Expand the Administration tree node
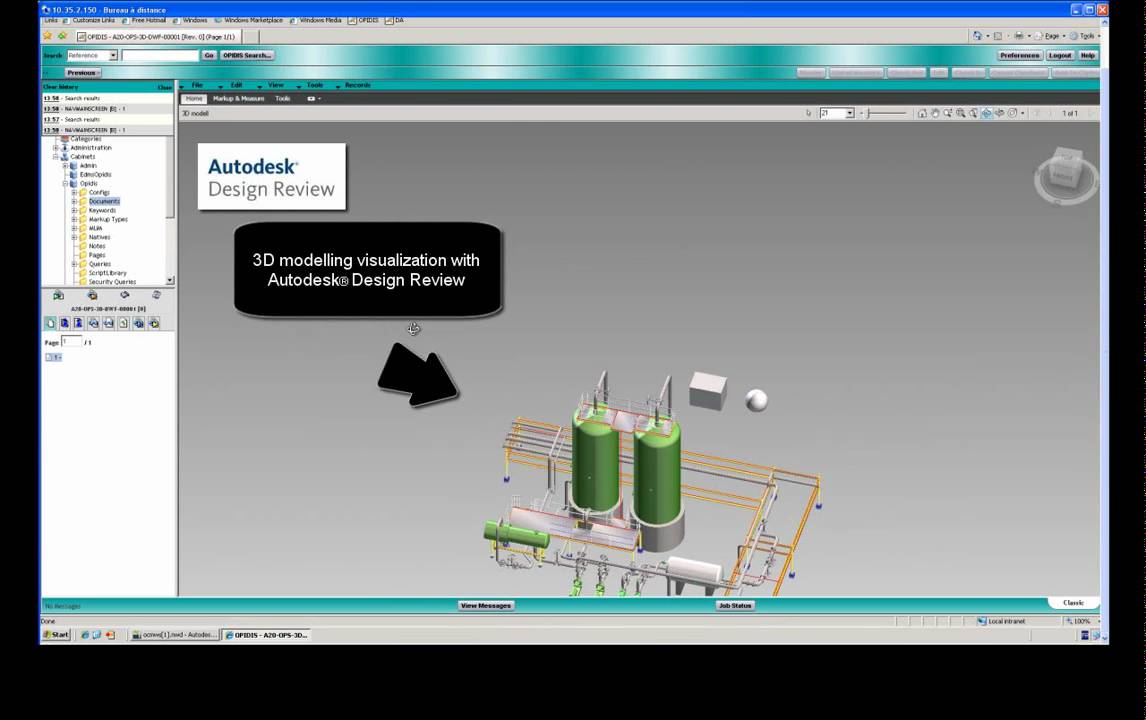The image size is (1146, 720). click(x=56, y=148)
